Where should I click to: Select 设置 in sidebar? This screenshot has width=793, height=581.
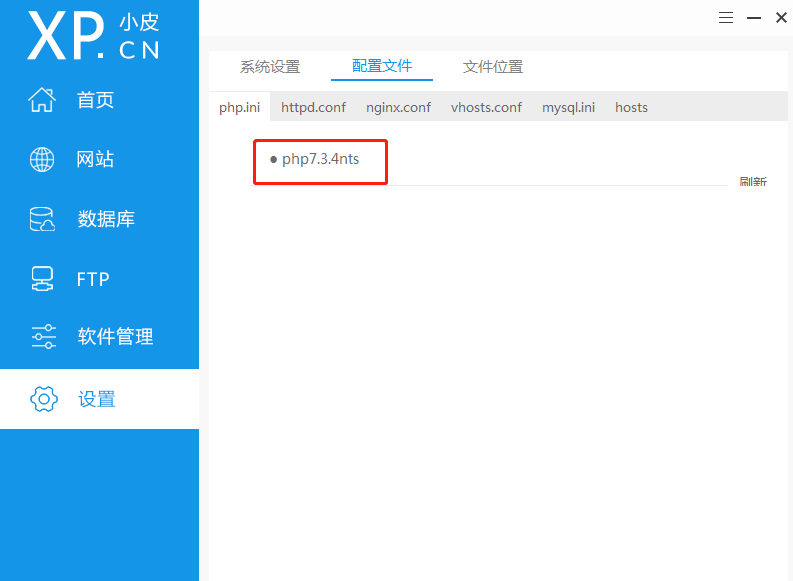[97, 399]
